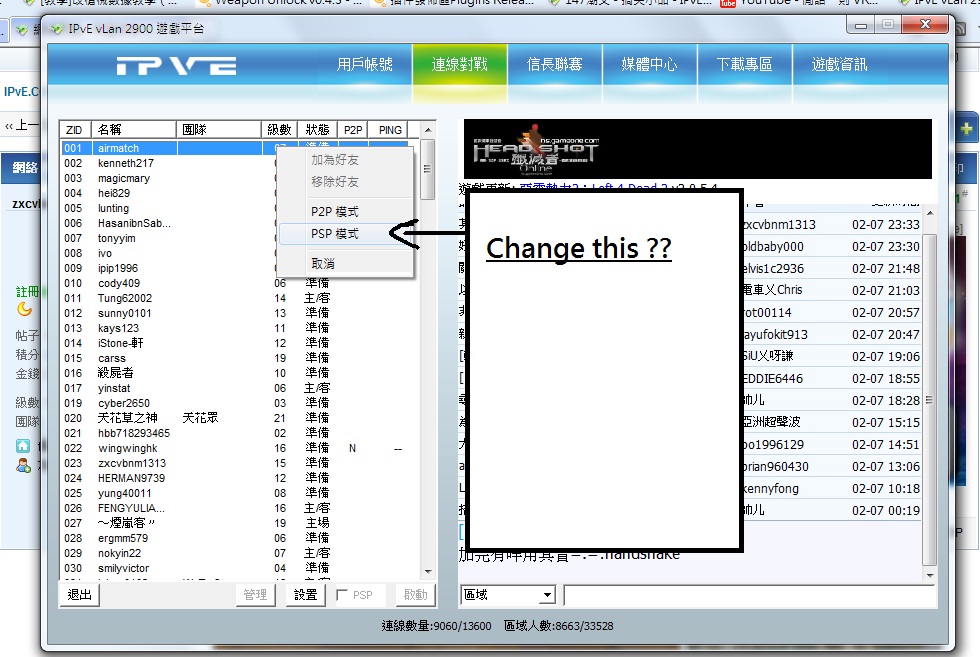Click the 退出 button
The height and width of the screenshot is (657, 980).
79,594
